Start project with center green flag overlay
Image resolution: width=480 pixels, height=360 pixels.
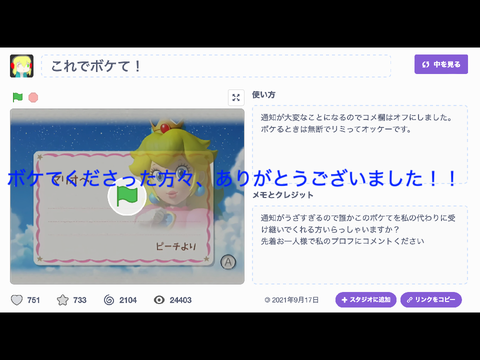127,196
